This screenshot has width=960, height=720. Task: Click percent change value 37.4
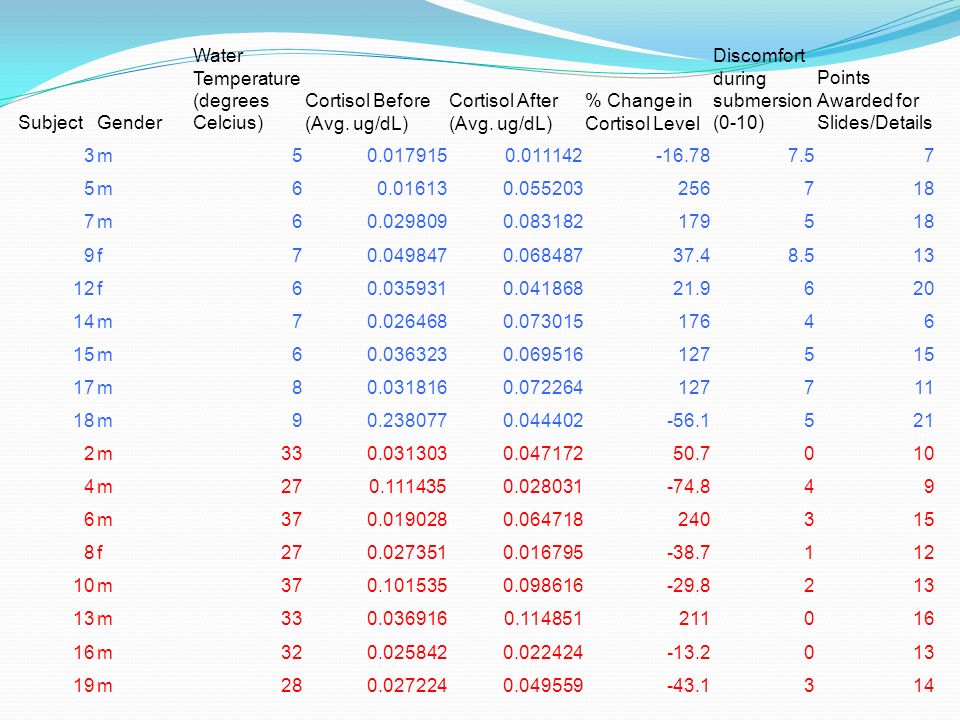click(691, 255)
